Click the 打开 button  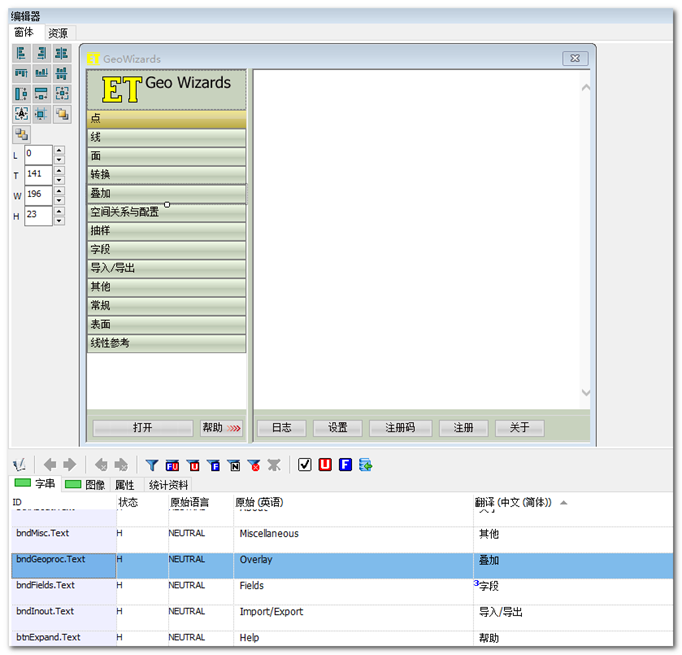(143, 428)
